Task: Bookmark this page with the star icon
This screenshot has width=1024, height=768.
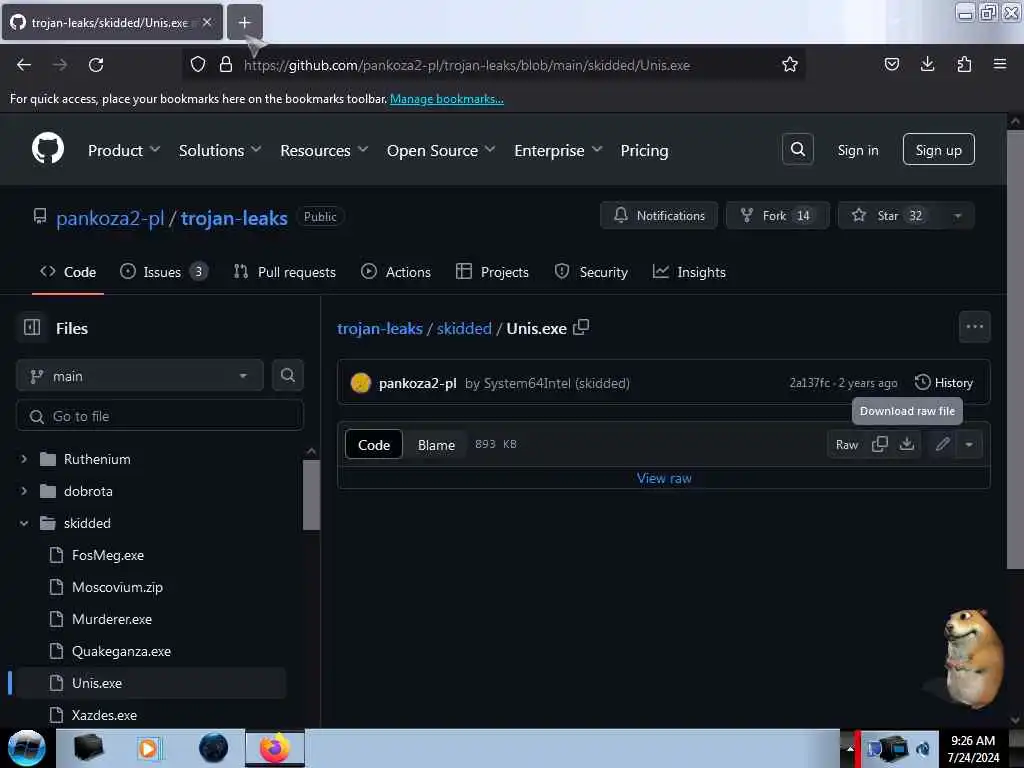Action: (790, 64)
